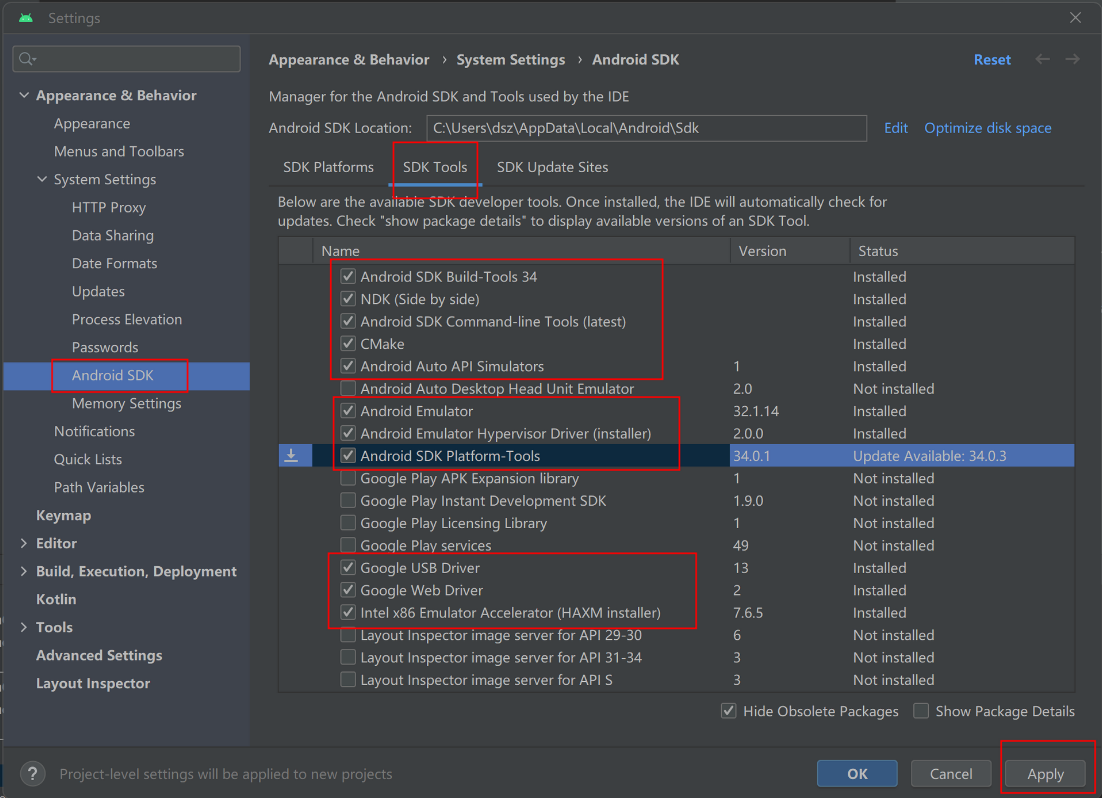Open Menus and Toolbars settings
Image resolution: width=1102 pixels, height=799 pixels.
tap(119, 151)
